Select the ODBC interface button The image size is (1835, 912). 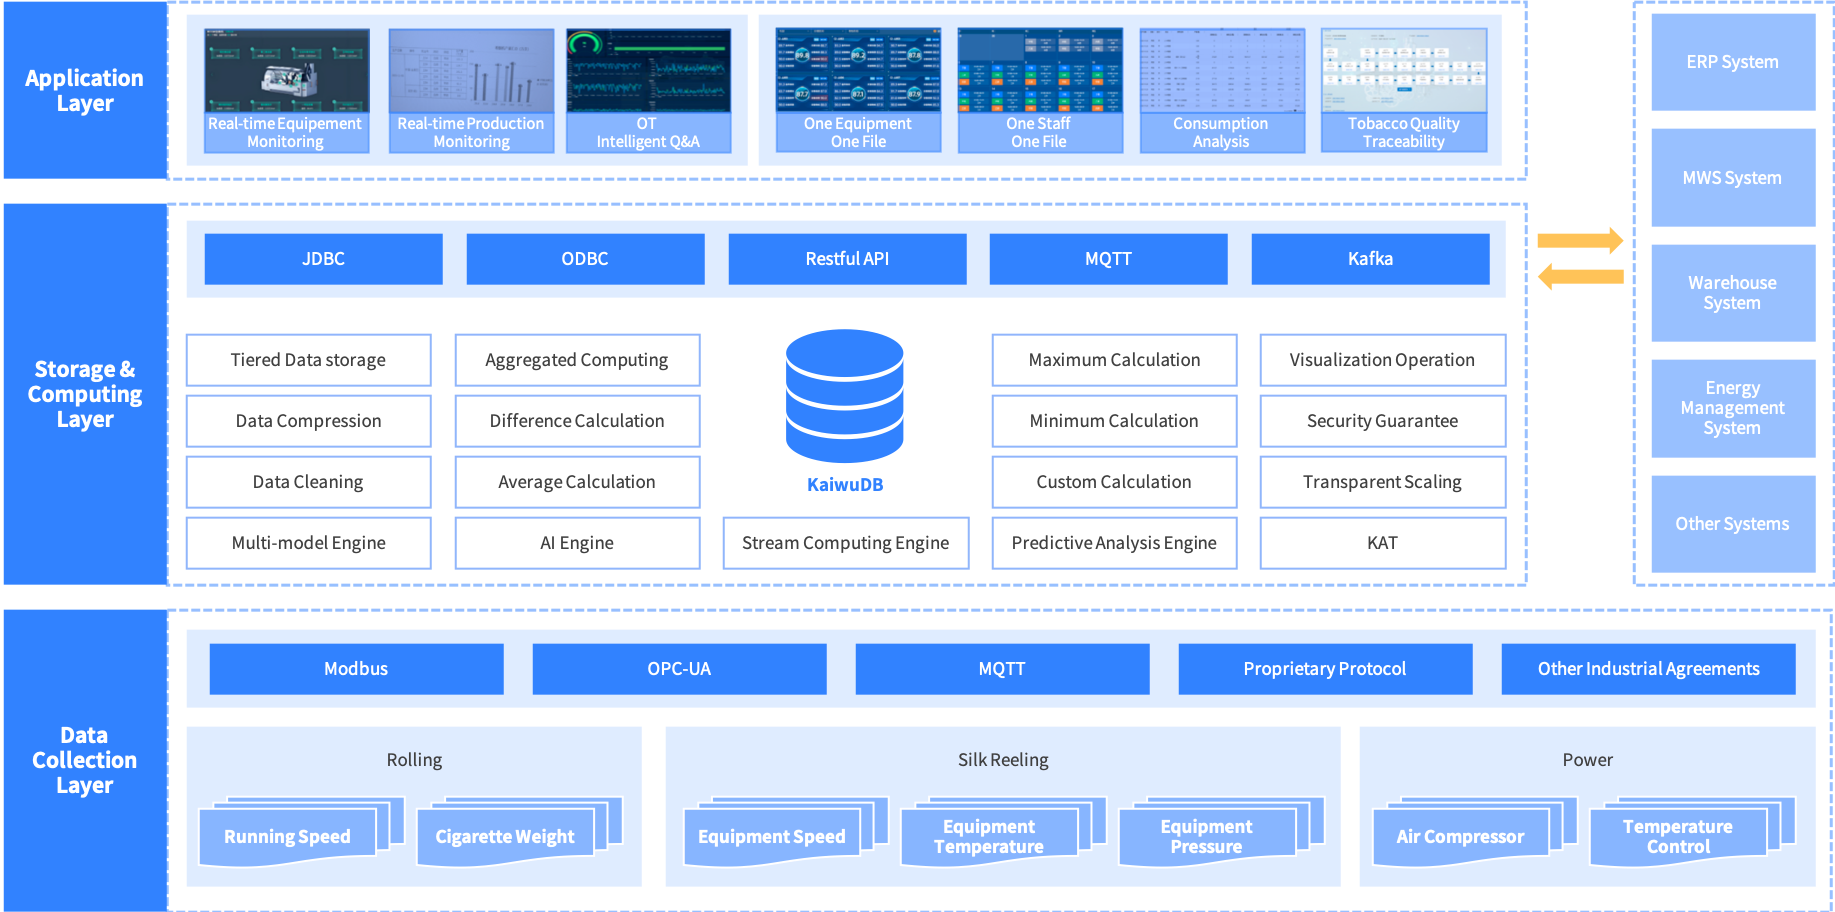click(585, 259)
